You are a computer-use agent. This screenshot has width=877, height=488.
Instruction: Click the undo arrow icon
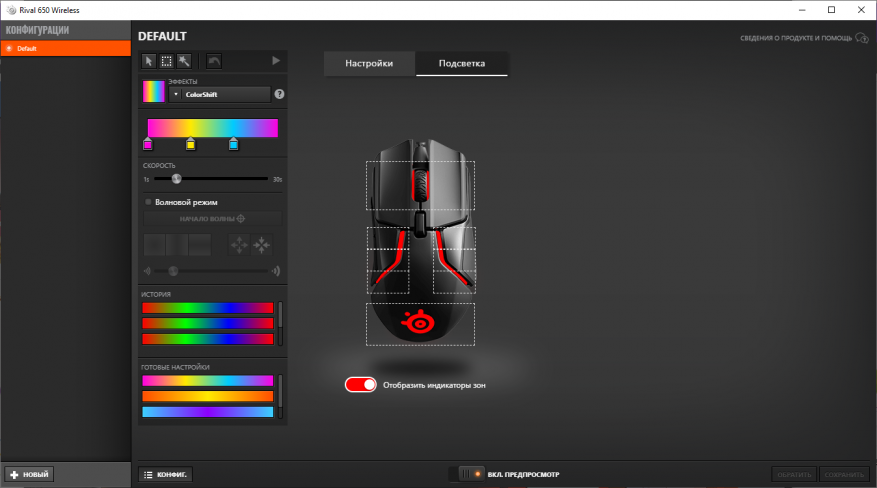click(214, 61)
